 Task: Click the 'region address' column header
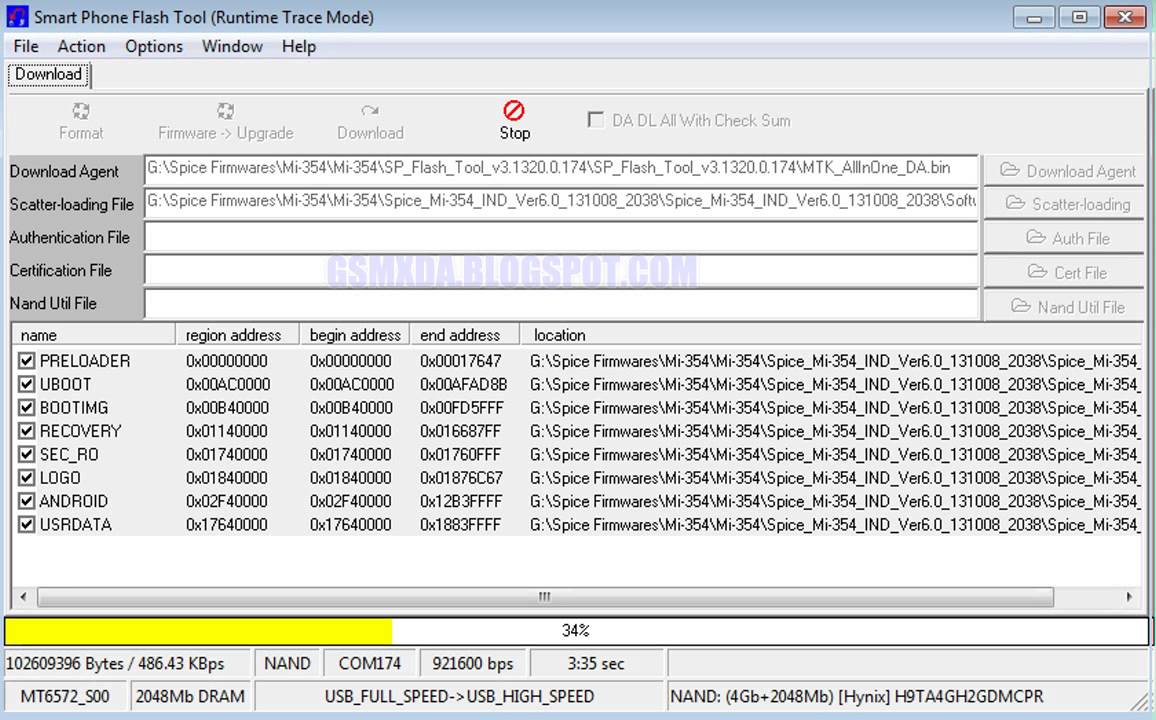pyautogui.click(x=237, y=335)
